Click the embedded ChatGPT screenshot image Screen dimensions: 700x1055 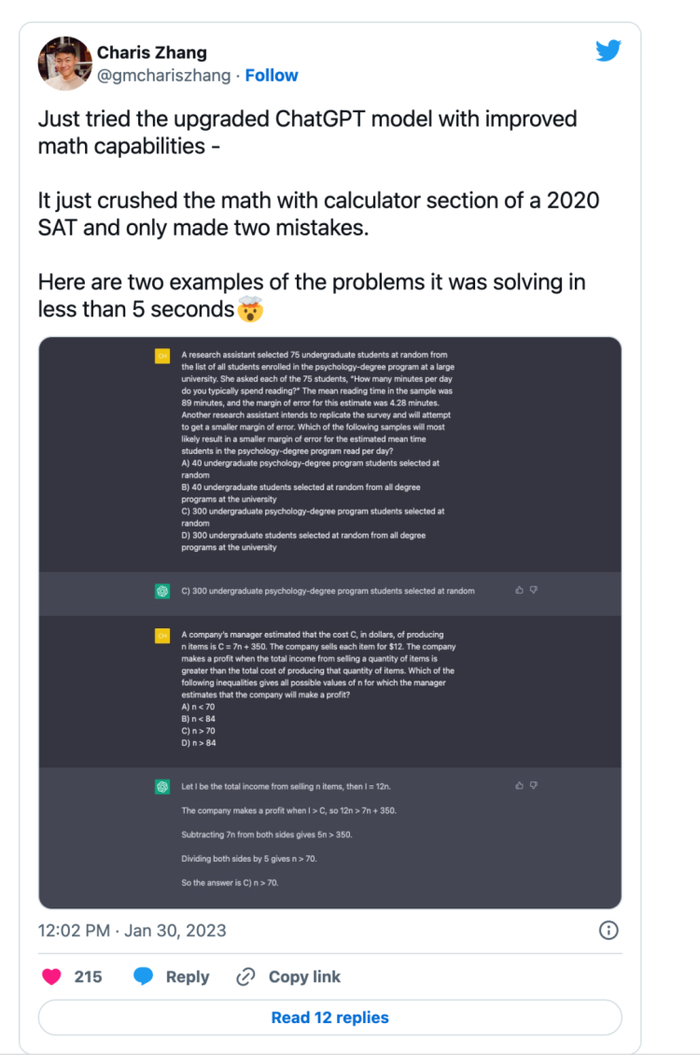coord(330,620)
